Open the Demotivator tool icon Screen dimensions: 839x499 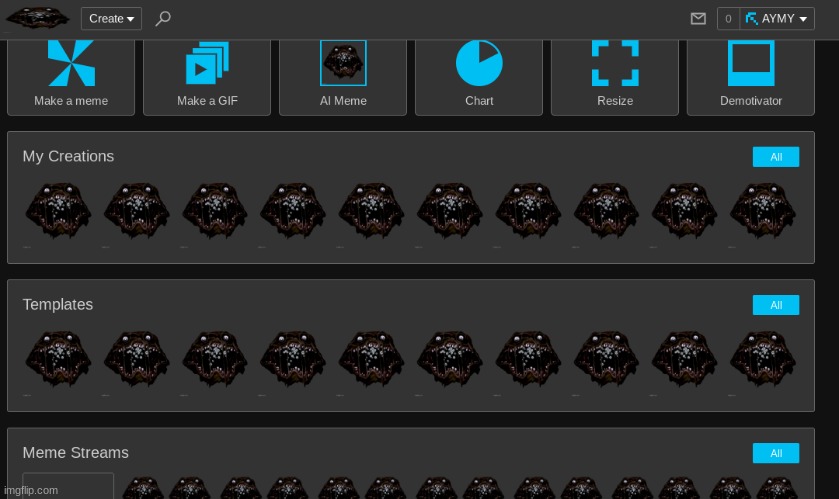pyautogui.click(x=751, y=63)
